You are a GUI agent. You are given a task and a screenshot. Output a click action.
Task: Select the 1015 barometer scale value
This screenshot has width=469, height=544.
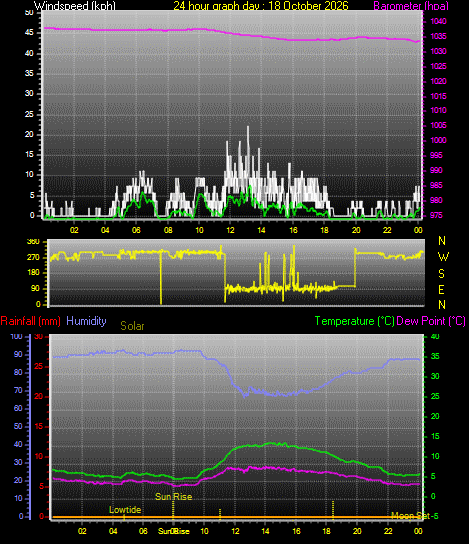438,96
